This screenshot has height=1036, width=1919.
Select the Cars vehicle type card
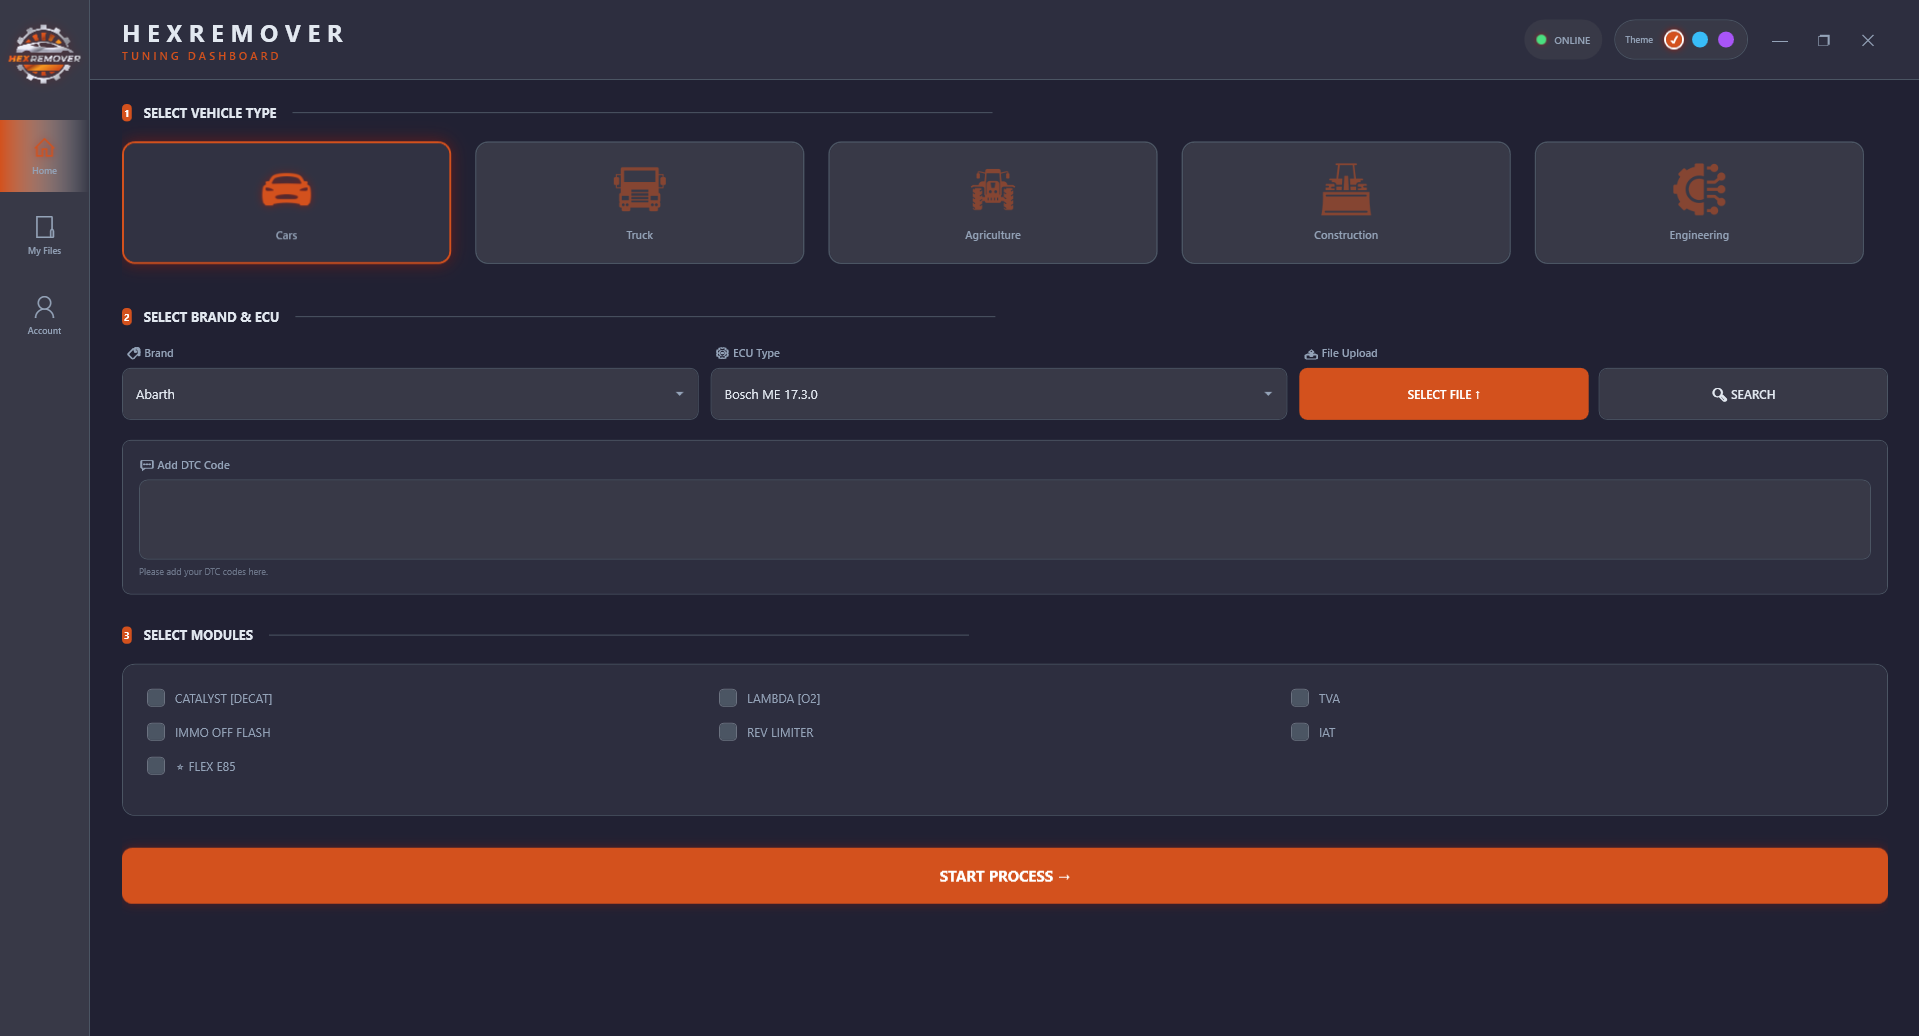coord(286,203)
